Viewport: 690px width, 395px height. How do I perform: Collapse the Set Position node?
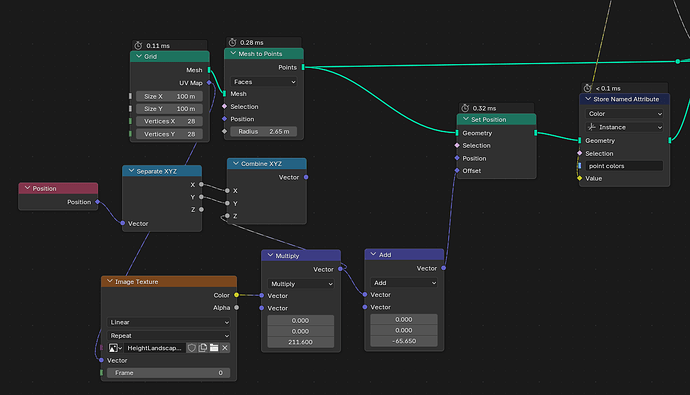pyautogui.click(x=466, y=119)
